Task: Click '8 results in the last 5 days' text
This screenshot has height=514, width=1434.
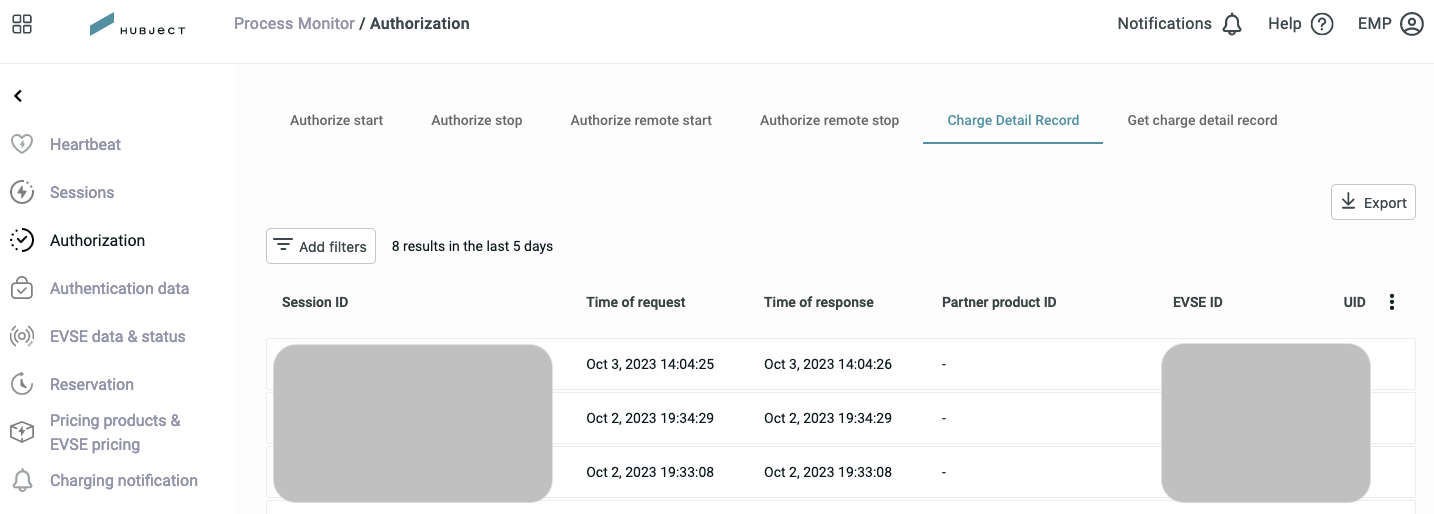Action: coord(472,246)
